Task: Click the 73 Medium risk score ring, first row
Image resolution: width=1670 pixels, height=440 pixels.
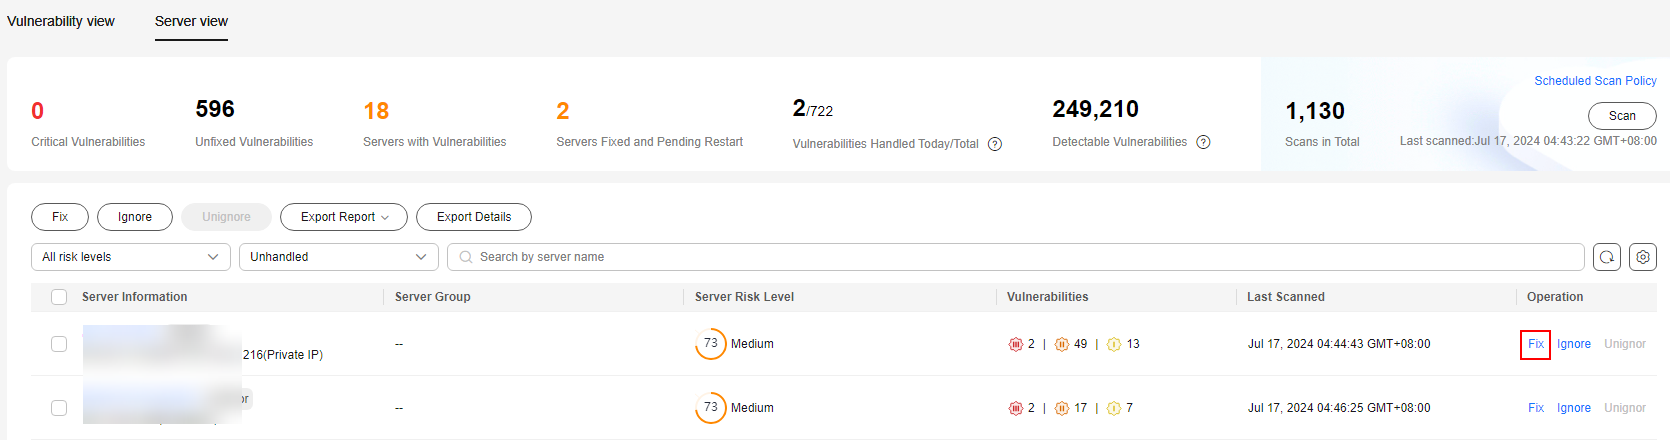Action: coord(711,344)
